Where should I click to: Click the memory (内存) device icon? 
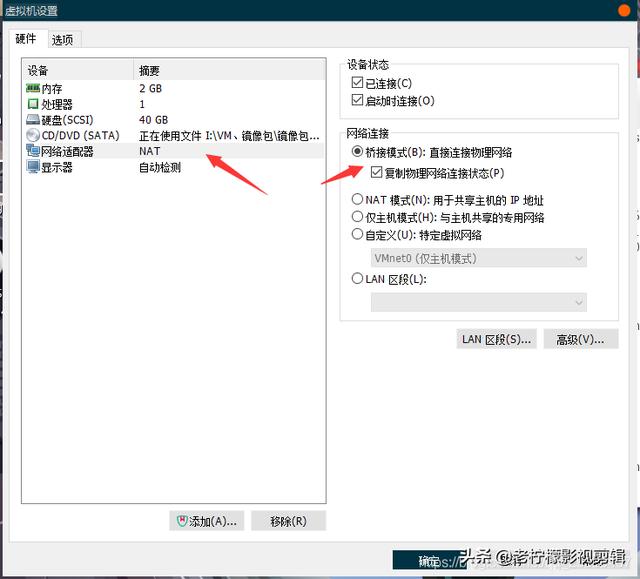(x=33, y=88)
